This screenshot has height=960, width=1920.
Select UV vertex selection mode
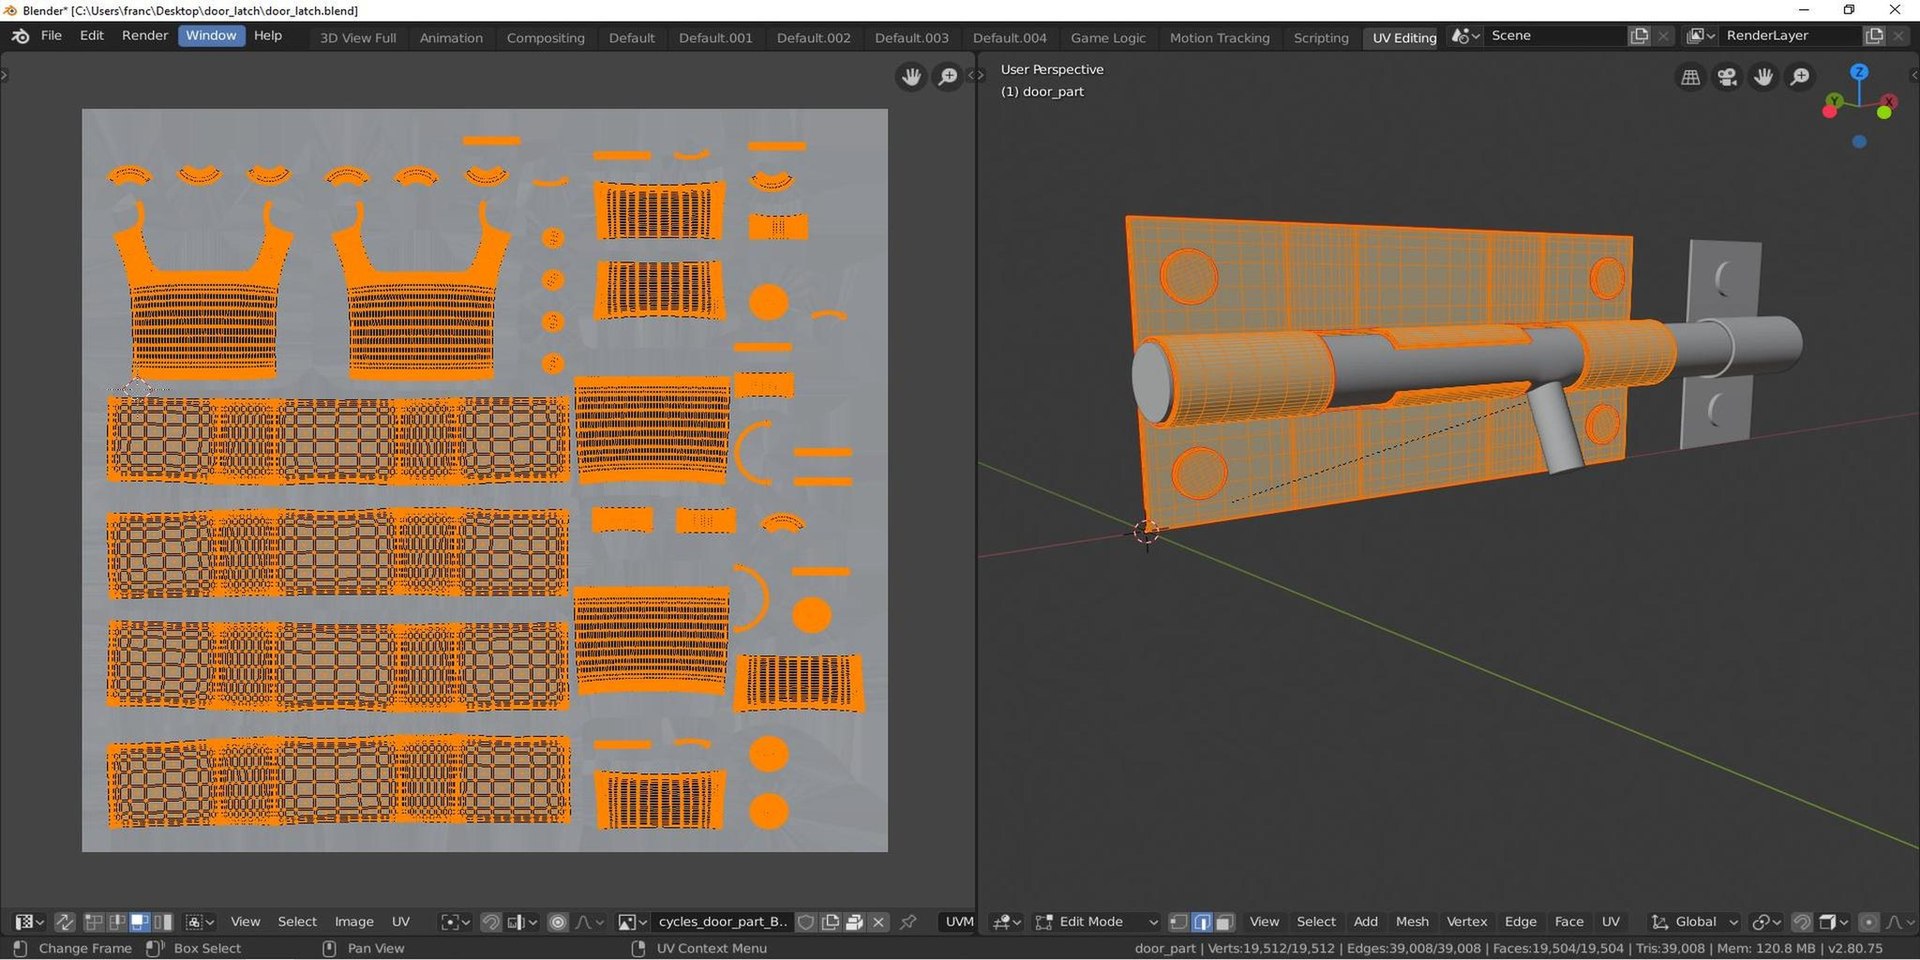click(94, 922)
